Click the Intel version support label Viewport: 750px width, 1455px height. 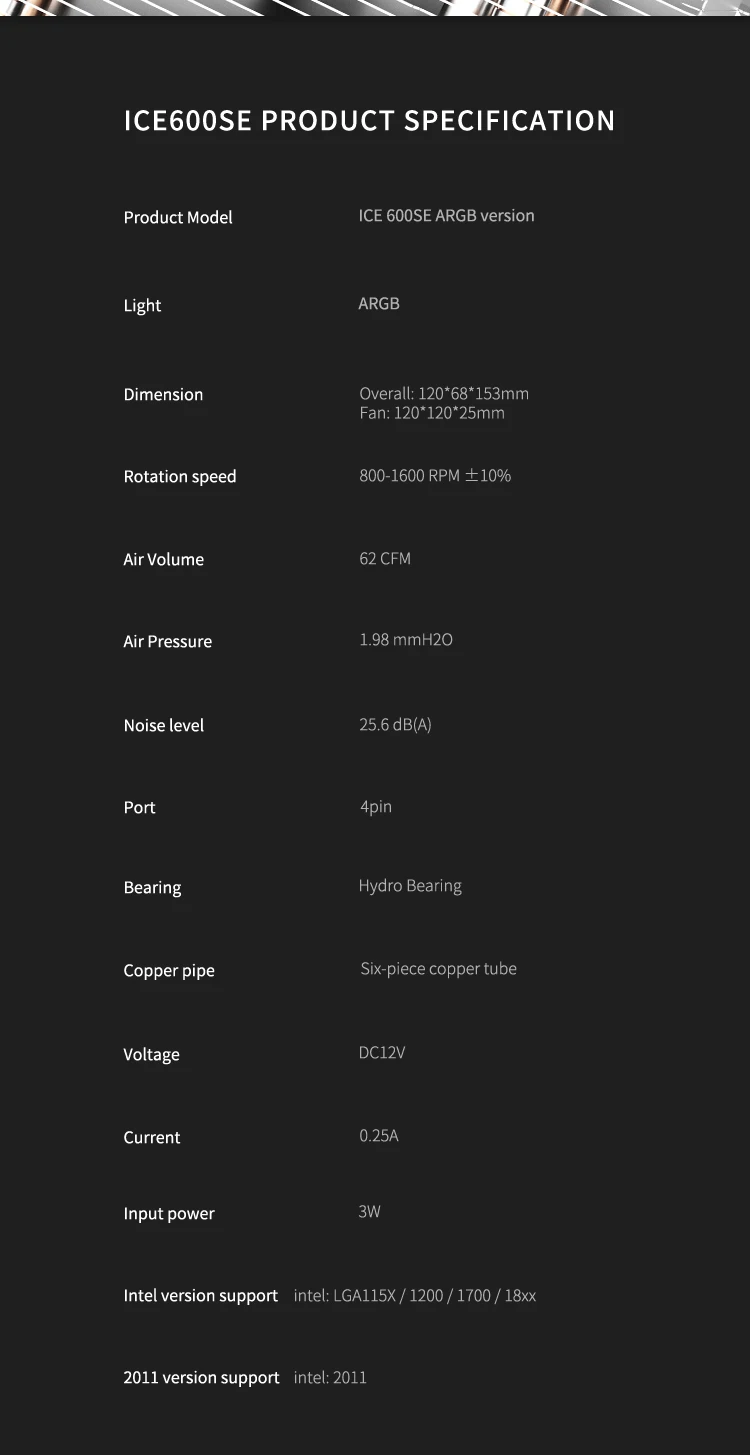[x=200, y=1295]
